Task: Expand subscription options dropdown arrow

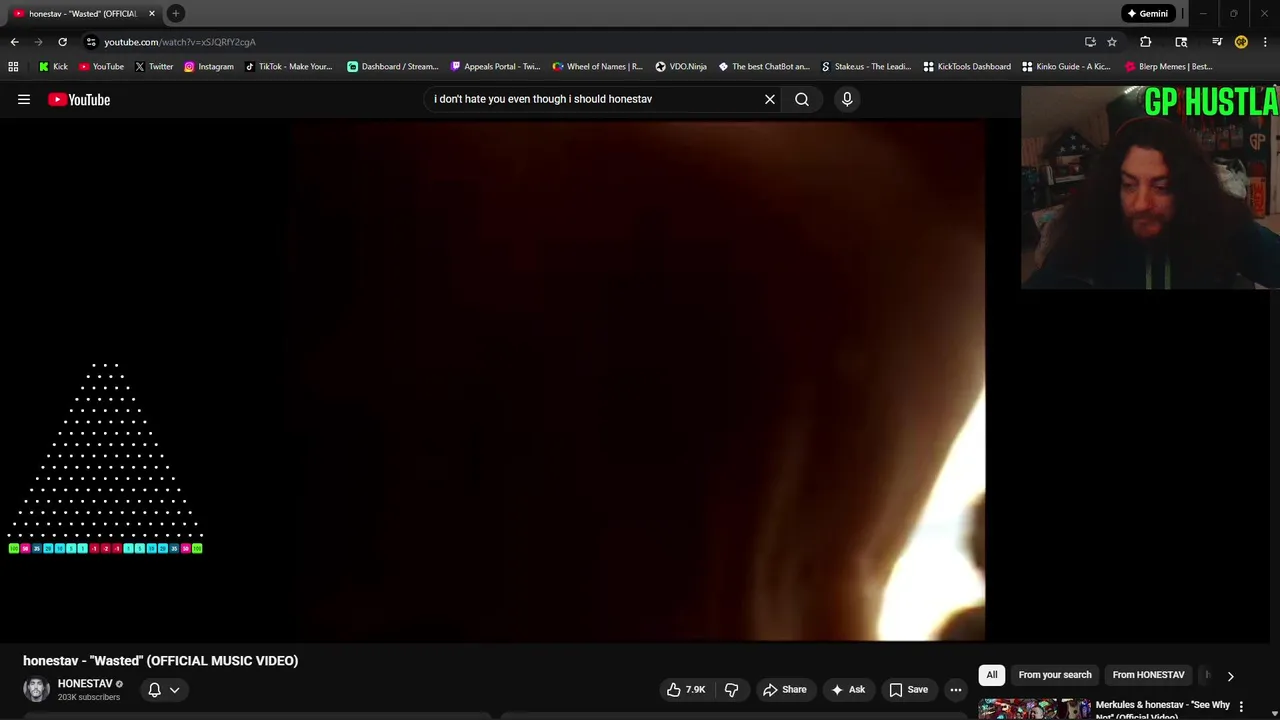Action: [174, 690]
